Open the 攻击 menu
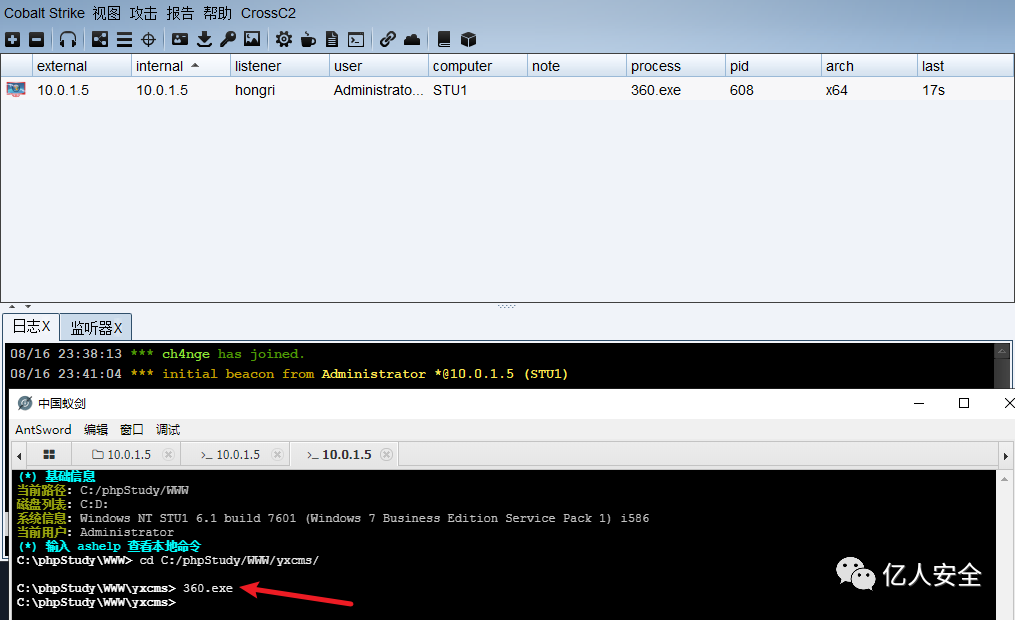1015x620 pixels. tap(143, 13)
